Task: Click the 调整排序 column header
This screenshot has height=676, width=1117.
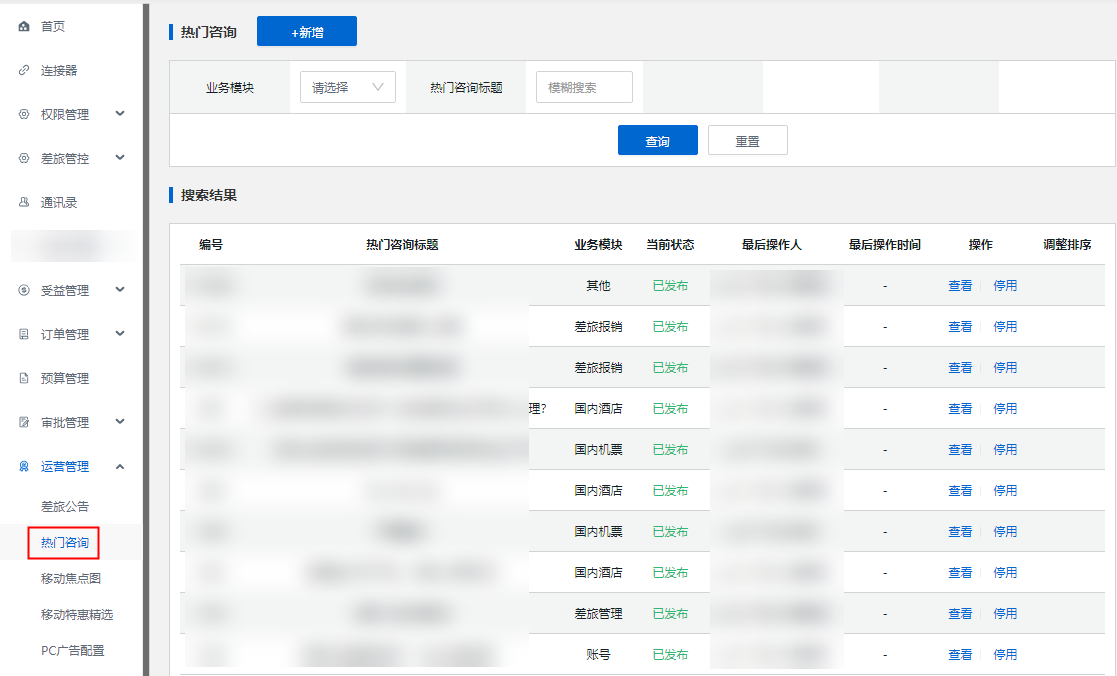Action: pyautogui.click(x=1067, y=244)
